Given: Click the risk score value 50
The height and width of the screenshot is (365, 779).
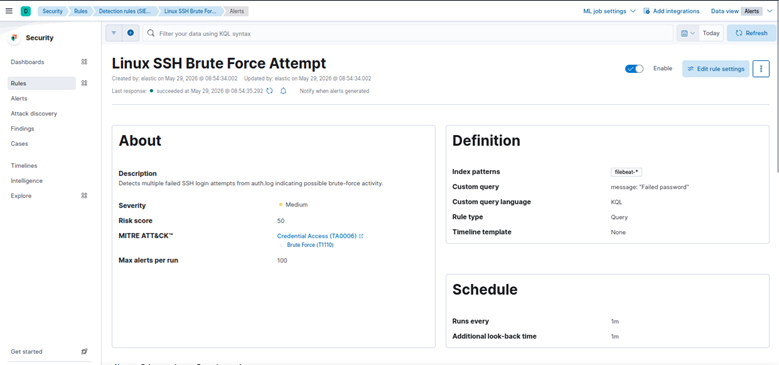Looking at the screenshot, I should 281,220.
